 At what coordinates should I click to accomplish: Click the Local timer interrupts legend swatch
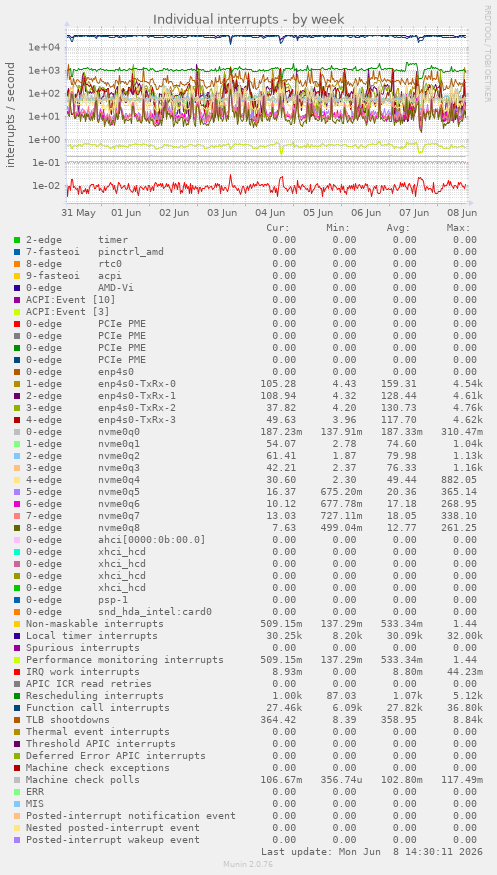tap(17, 636)
